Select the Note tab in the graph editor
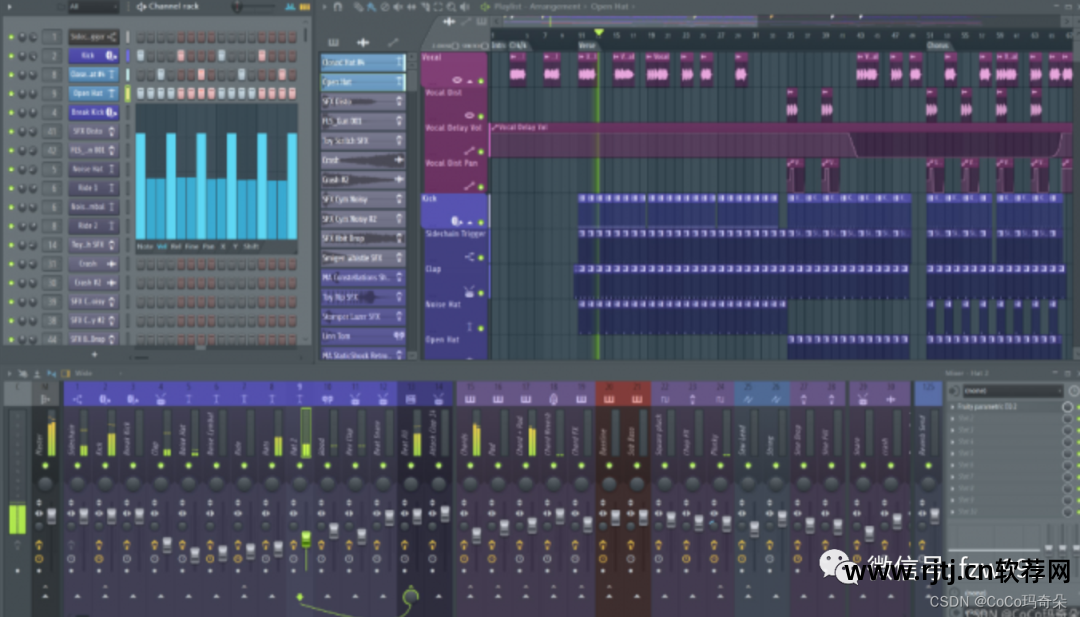The height and width of the screenshot is (617, 1080). 145,246
